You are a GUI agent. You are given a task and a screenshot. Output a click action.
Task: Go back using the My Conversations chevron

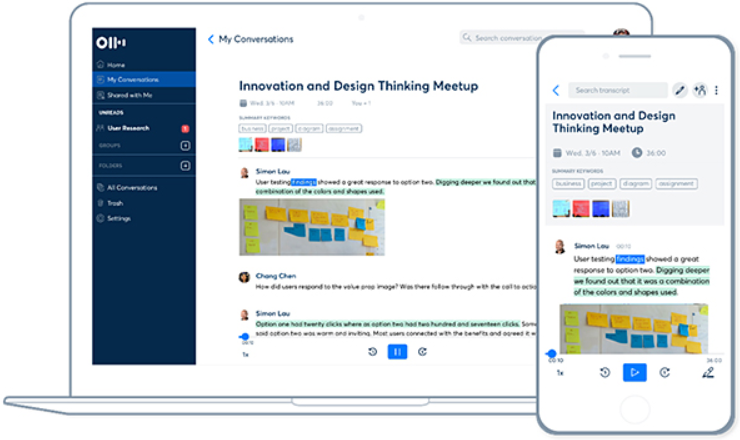[x=210, y=39]
